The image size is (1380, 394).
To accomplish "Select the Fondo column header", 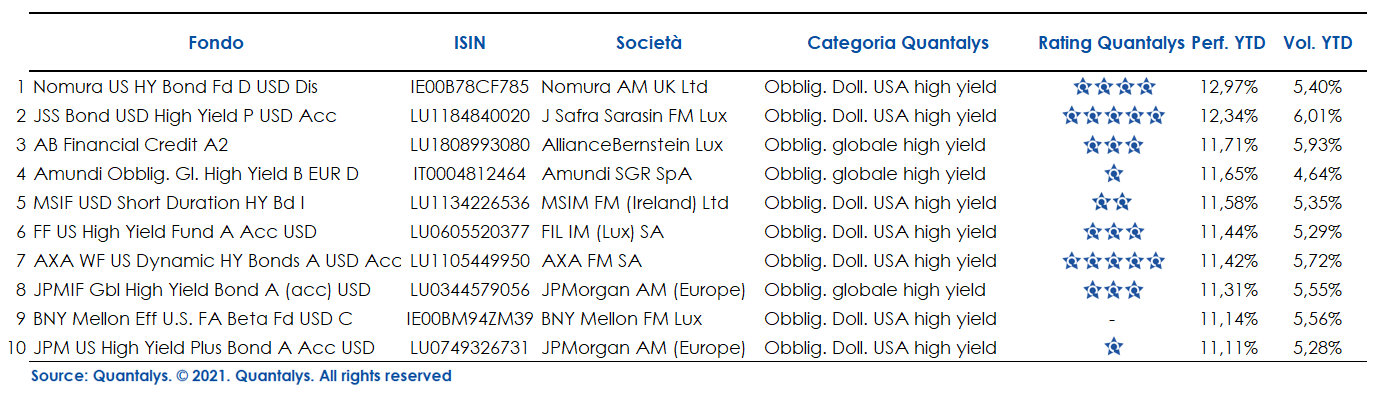I will pyautogui.click(x=216, y=43).
